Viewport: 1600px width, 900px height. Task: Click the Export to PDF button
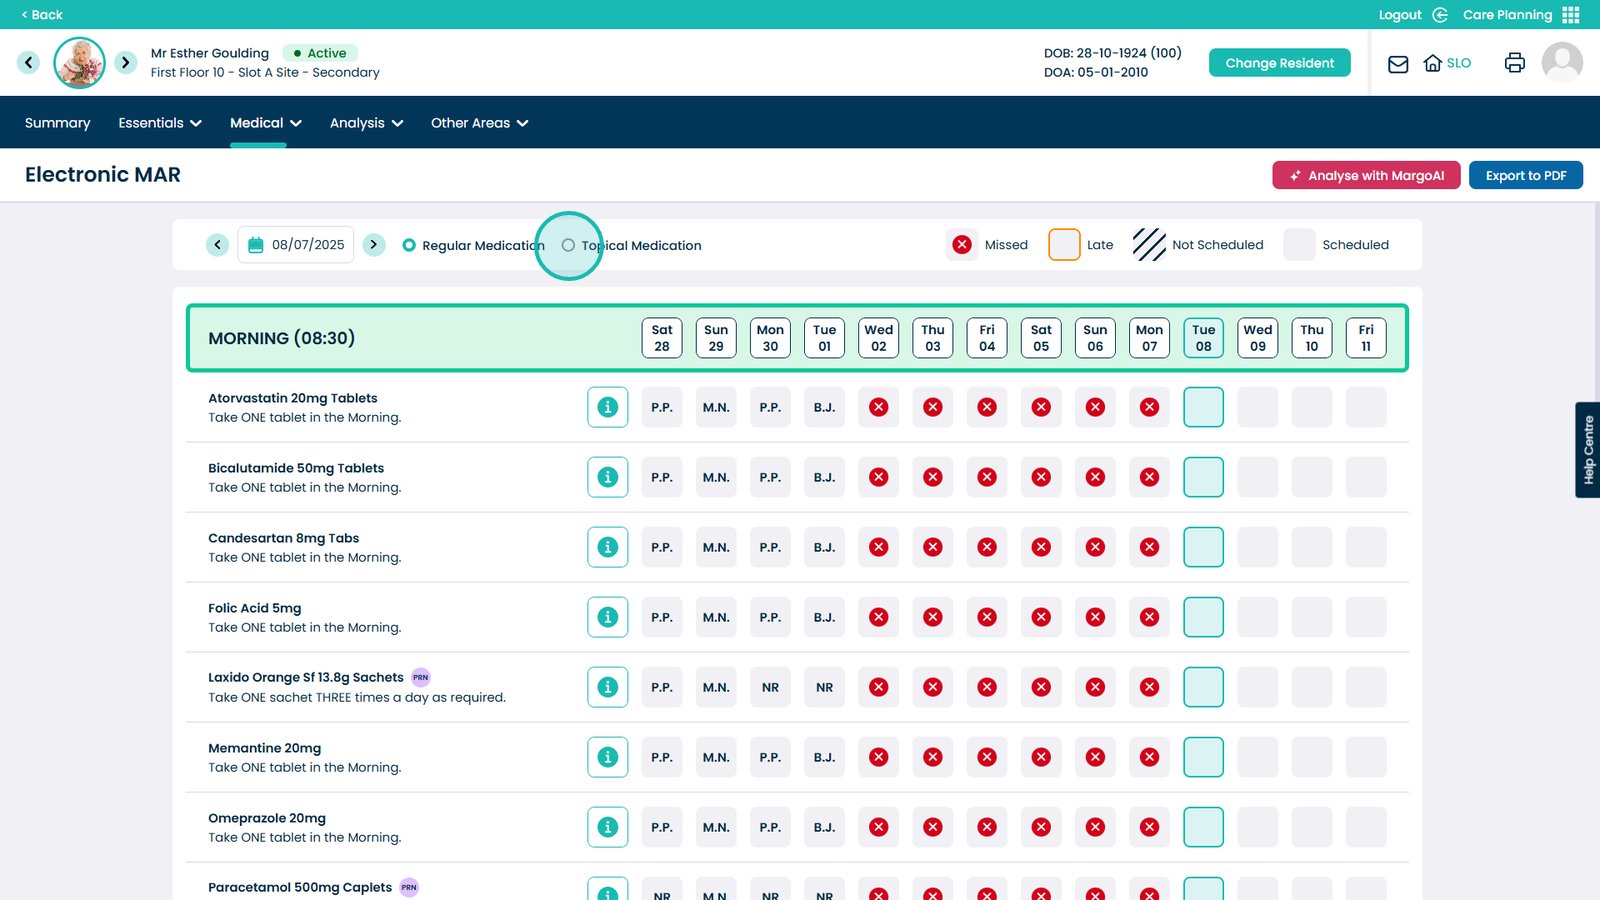pyautogui.click(x=1525, y=175)
